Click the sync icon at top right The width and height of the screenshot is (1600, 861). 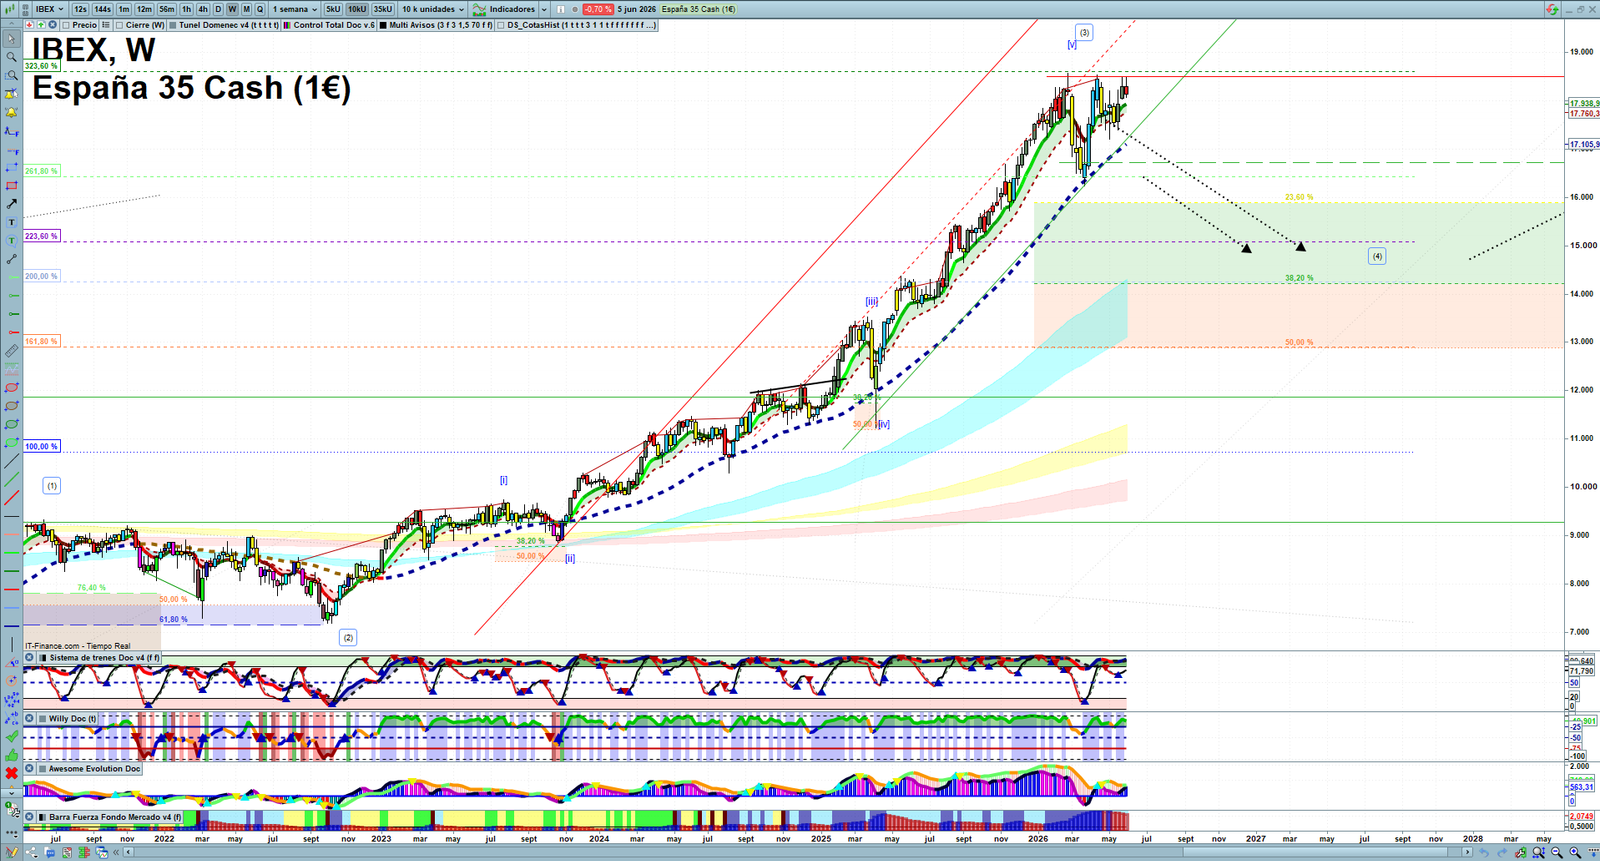[1551, 9]
